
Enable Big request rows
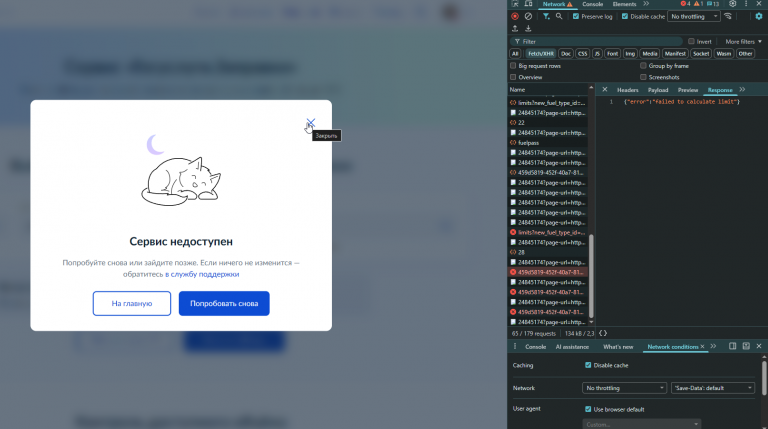513,66
